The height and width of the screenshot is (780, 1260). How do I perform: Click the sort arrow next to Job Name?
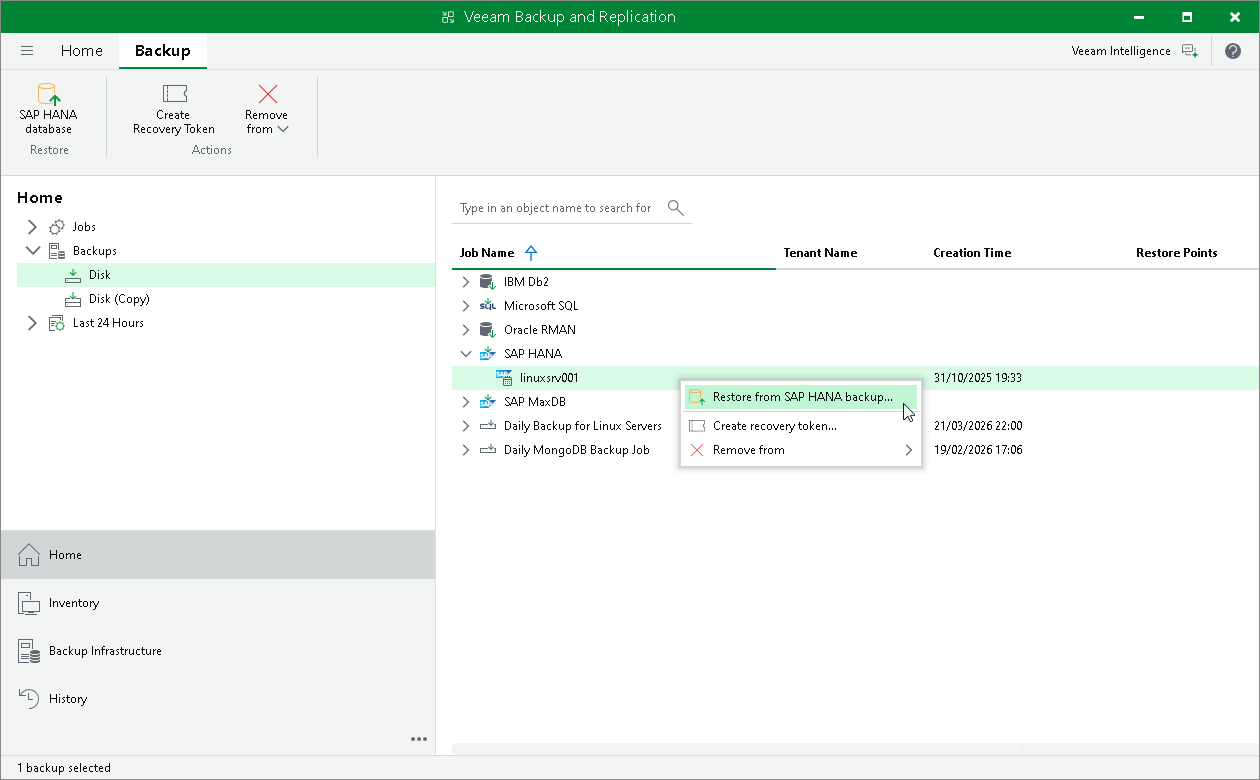tap(531, 253)
